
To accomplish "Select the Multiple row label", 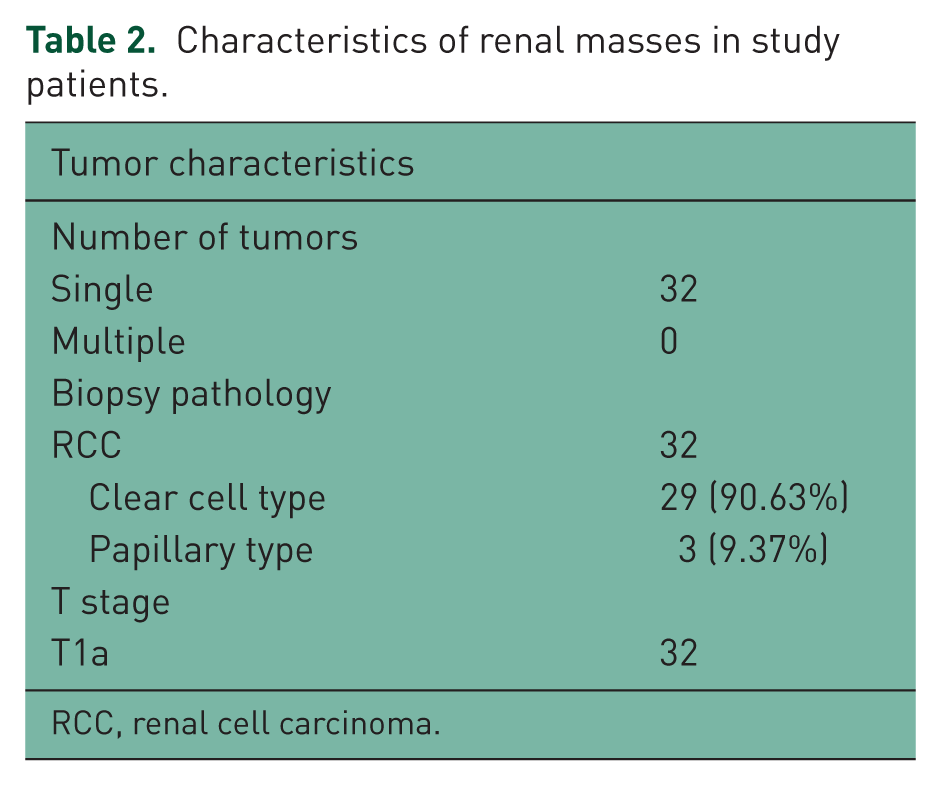I will tap(118, 342).
